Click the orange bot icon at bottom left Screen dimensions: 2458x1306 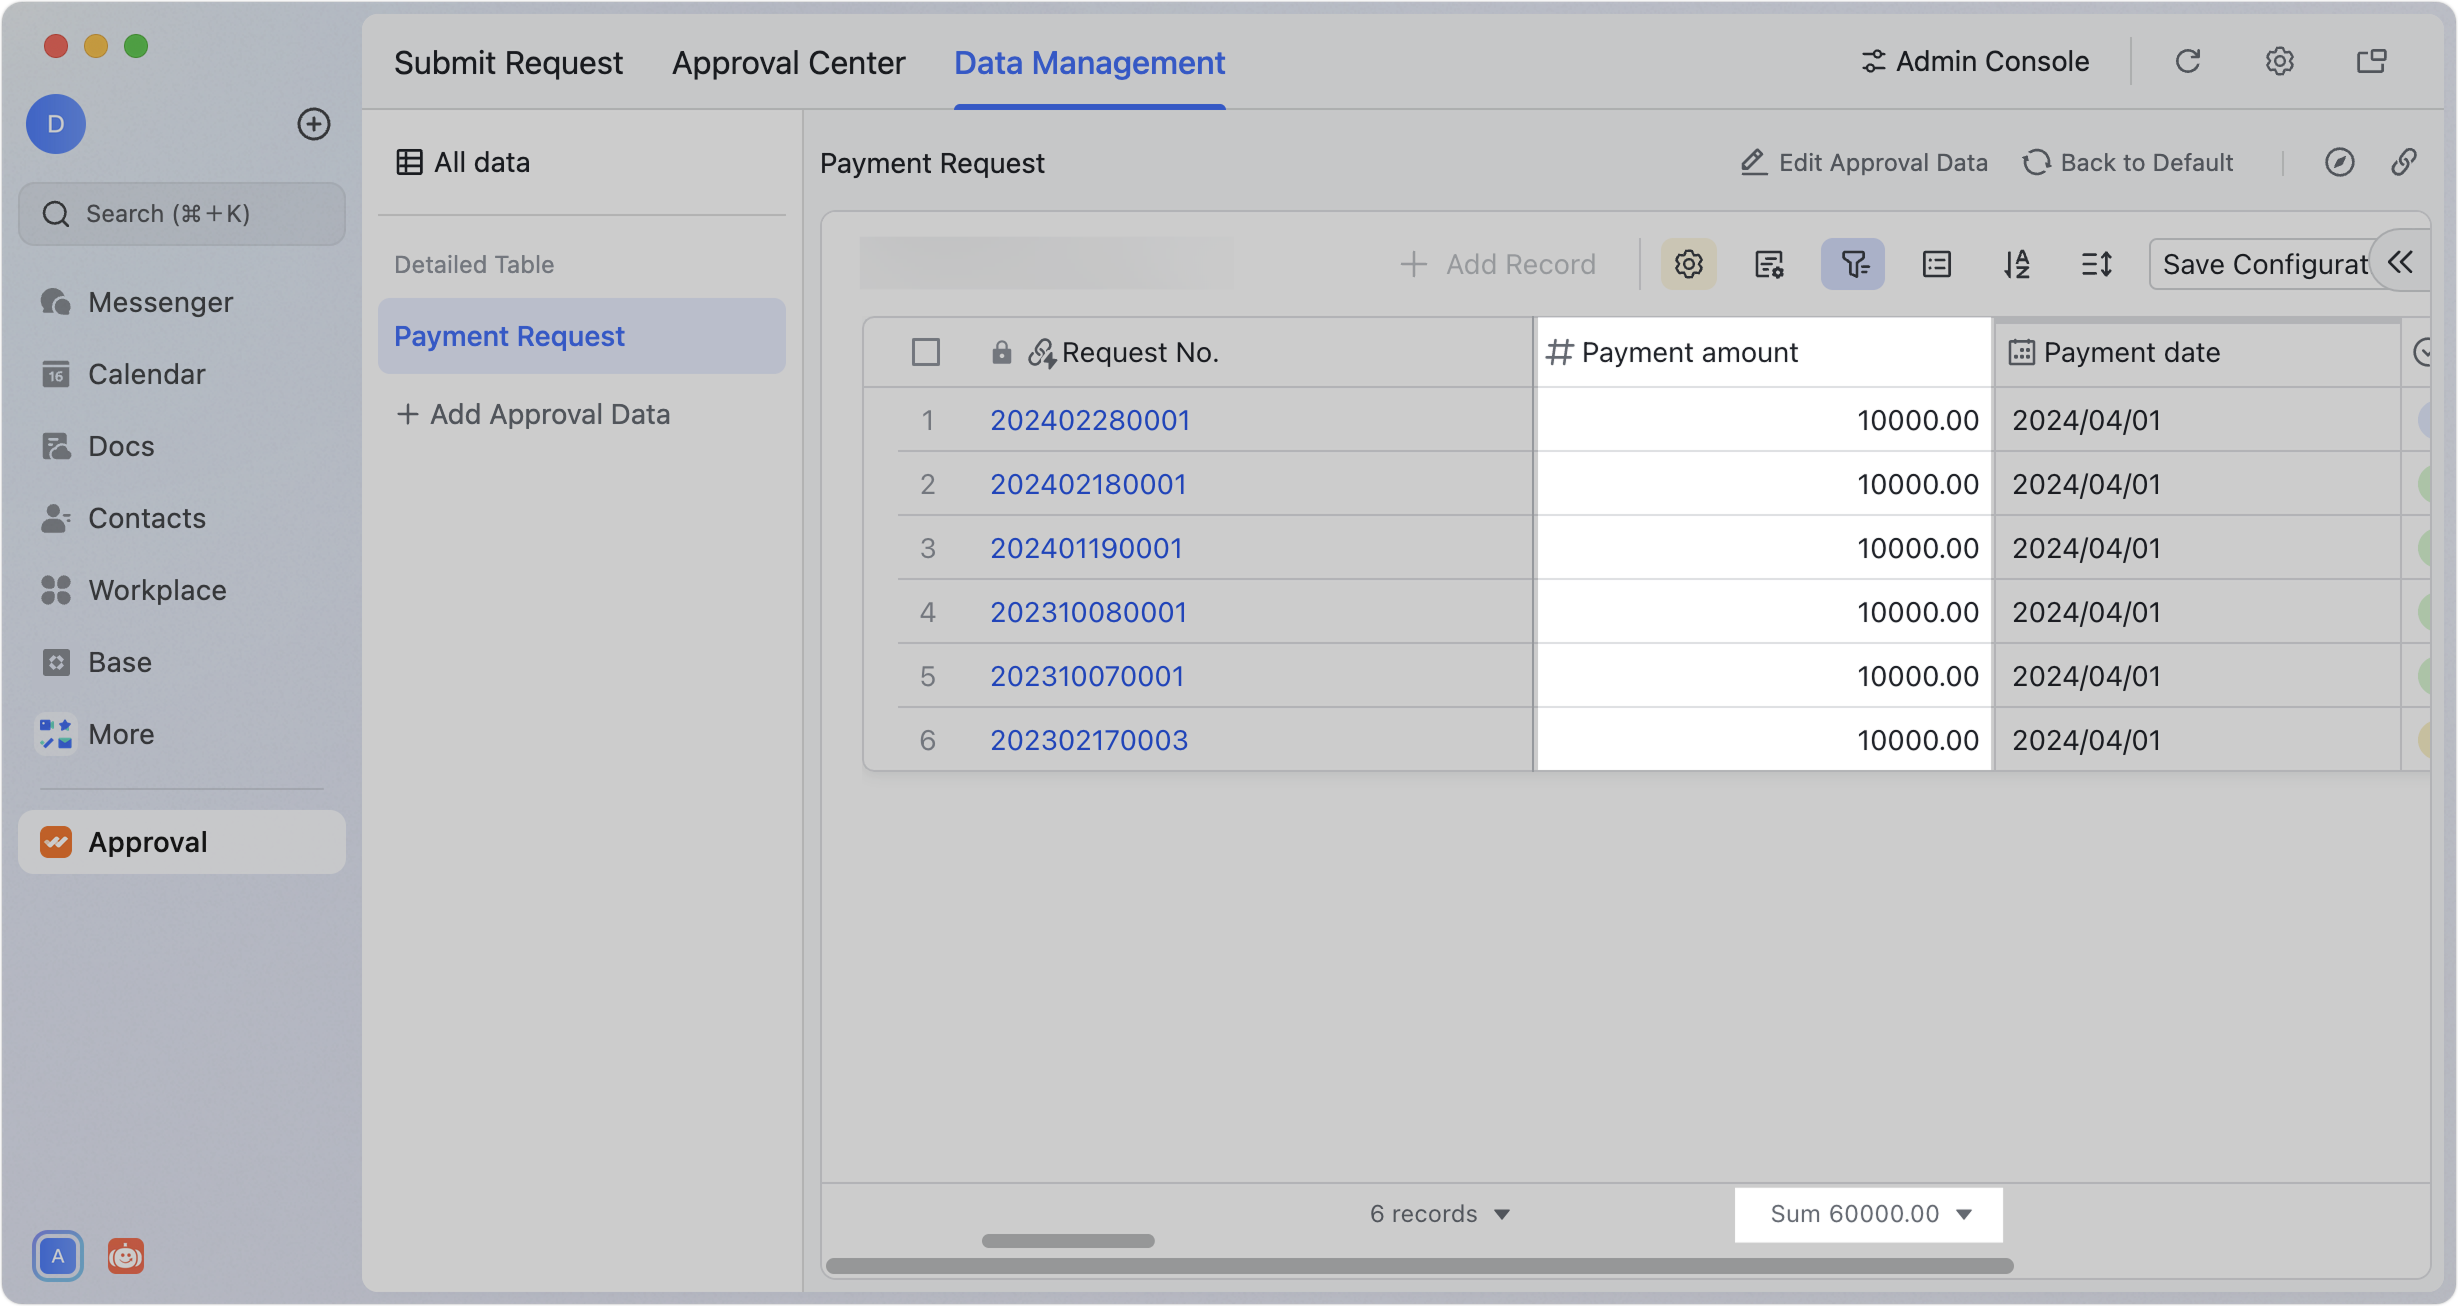(x=126, y=1256)
